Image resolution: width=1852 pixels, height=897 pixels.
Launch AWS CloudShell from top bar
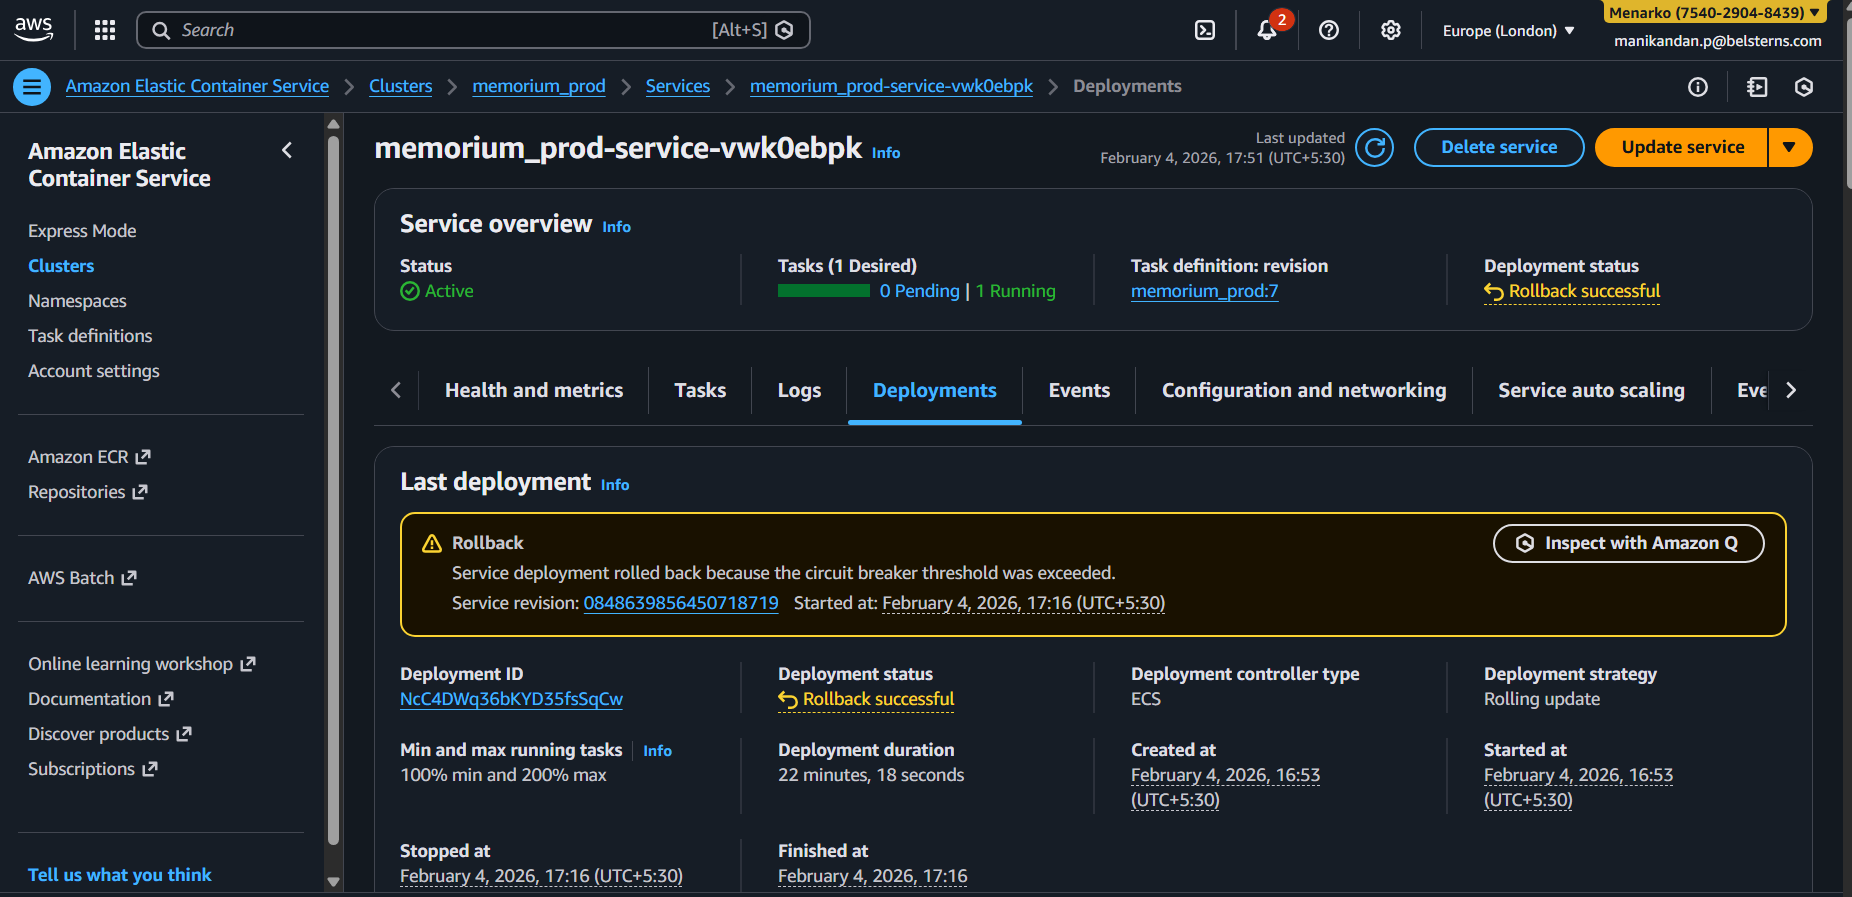coord(1205,30)
